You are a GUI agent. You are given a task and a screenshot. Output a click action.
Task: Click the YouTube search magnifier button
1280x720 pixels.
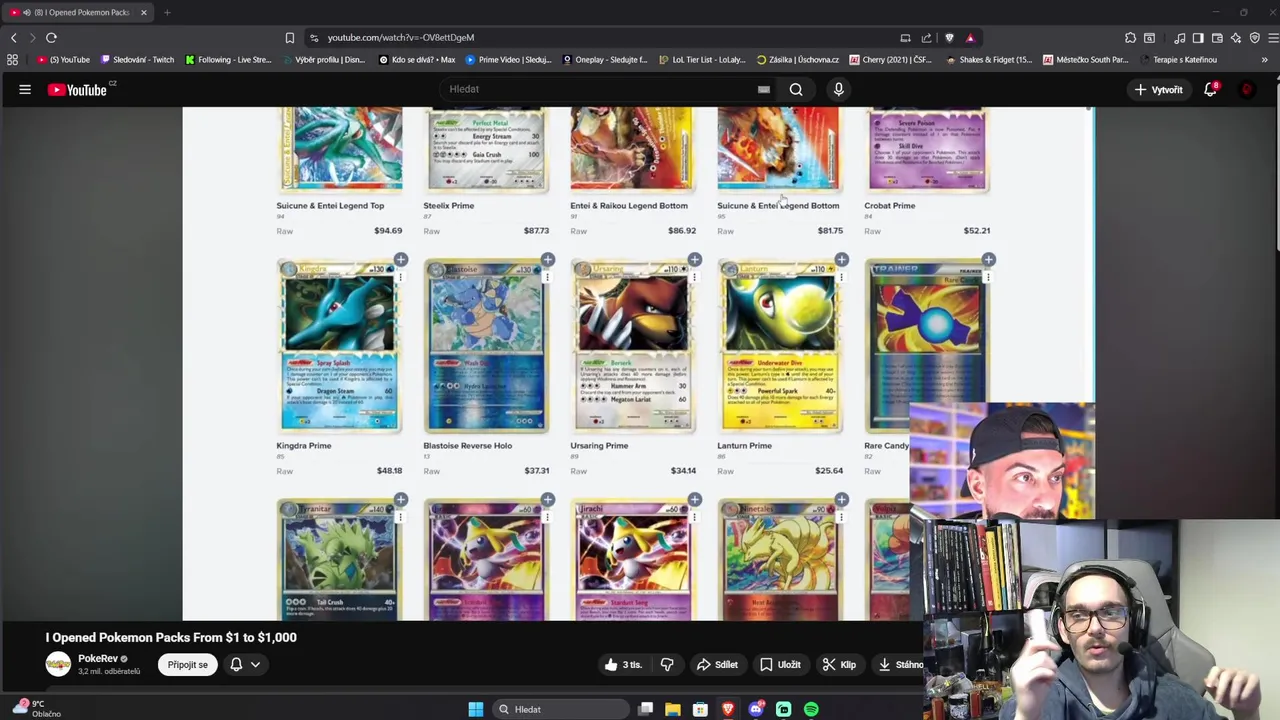tap(796, 89)
